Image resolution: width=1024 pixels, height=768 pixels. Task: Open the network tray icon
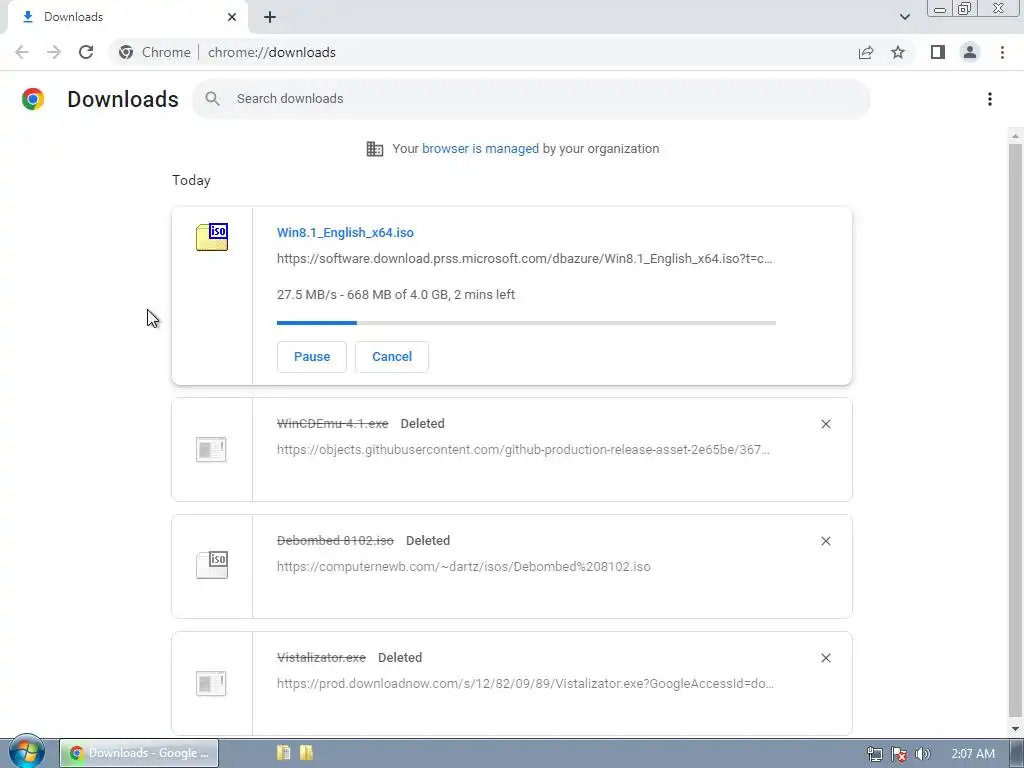coord(874,754)
